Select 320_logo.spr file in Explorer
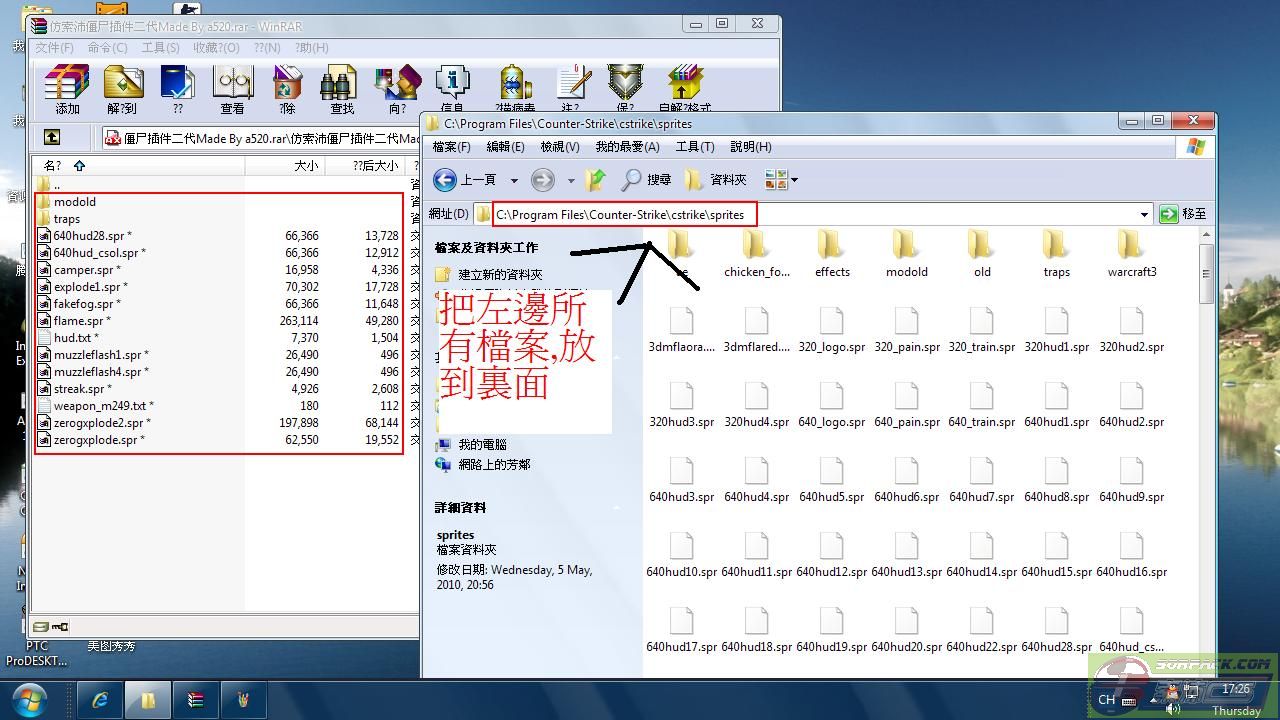 coord(832,330)
